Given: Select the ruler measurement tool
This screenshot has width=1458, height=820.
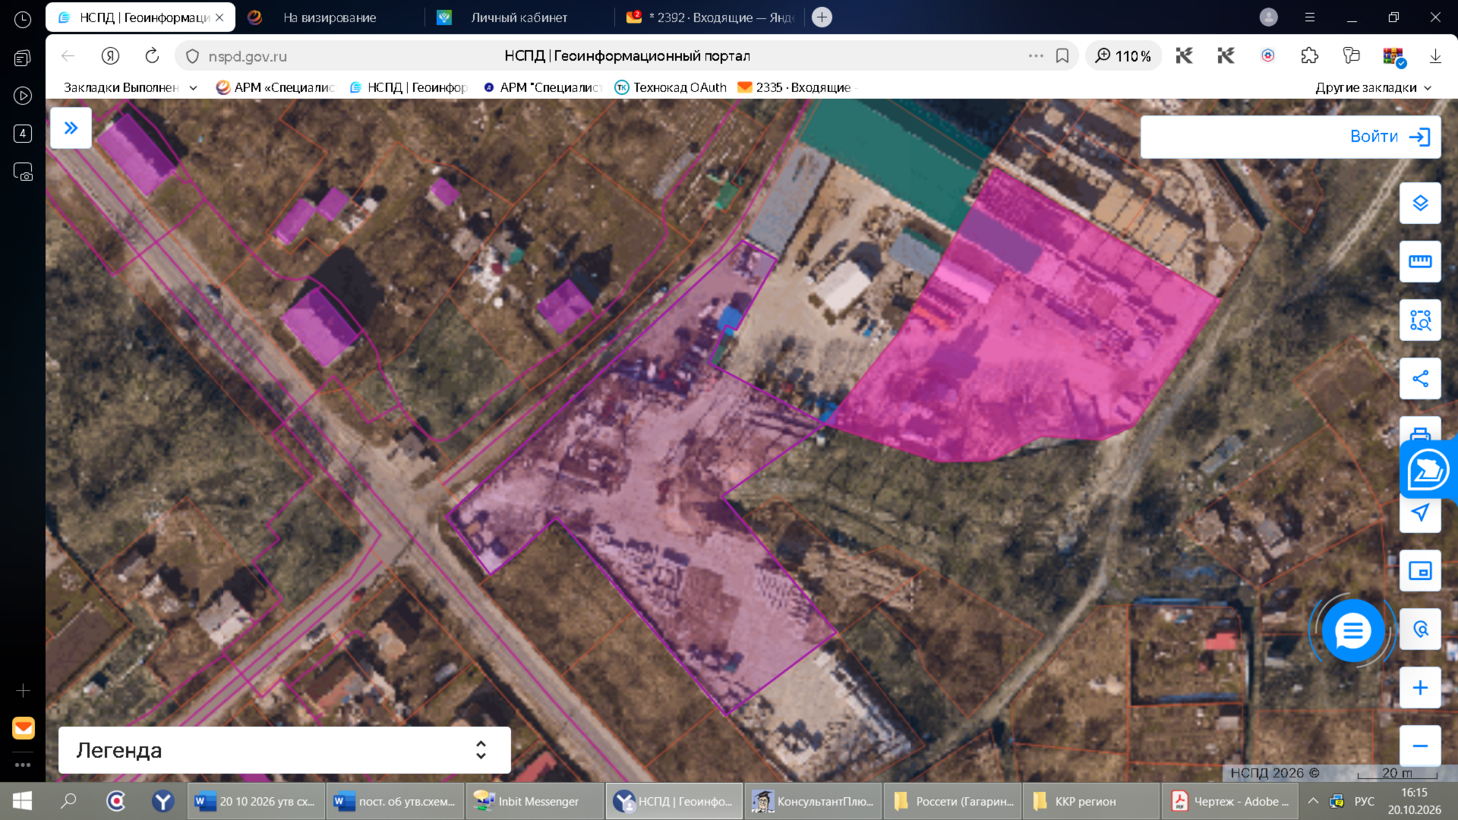Looking at the screenshot, I should [x=1420, y=262].
